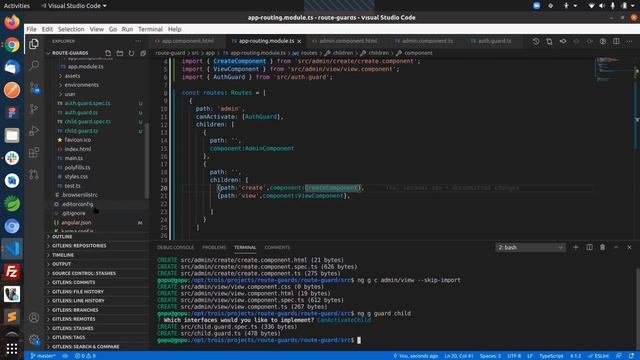Open editor more actions ellipsis
The image size is (640, 360).
pos(629,41)
